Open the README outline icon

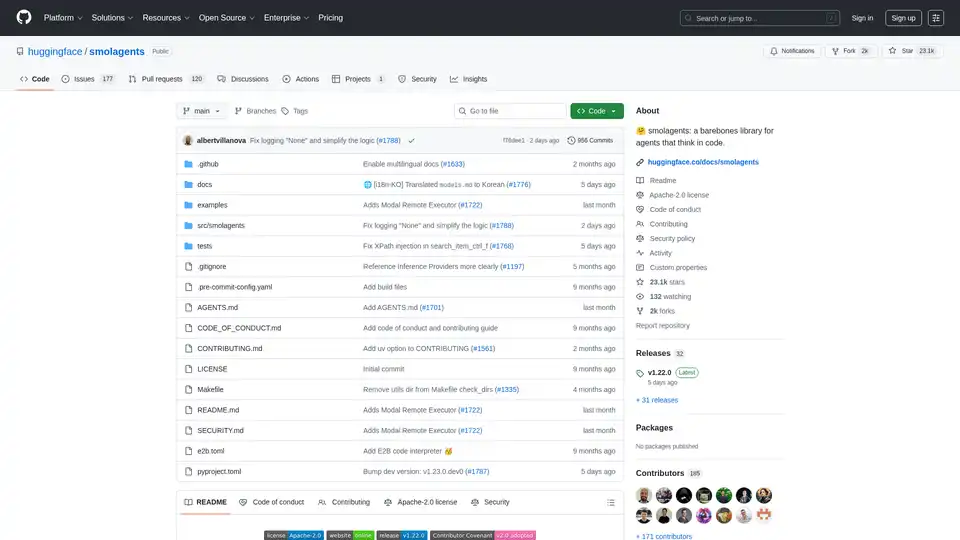(x=611, y=502)
